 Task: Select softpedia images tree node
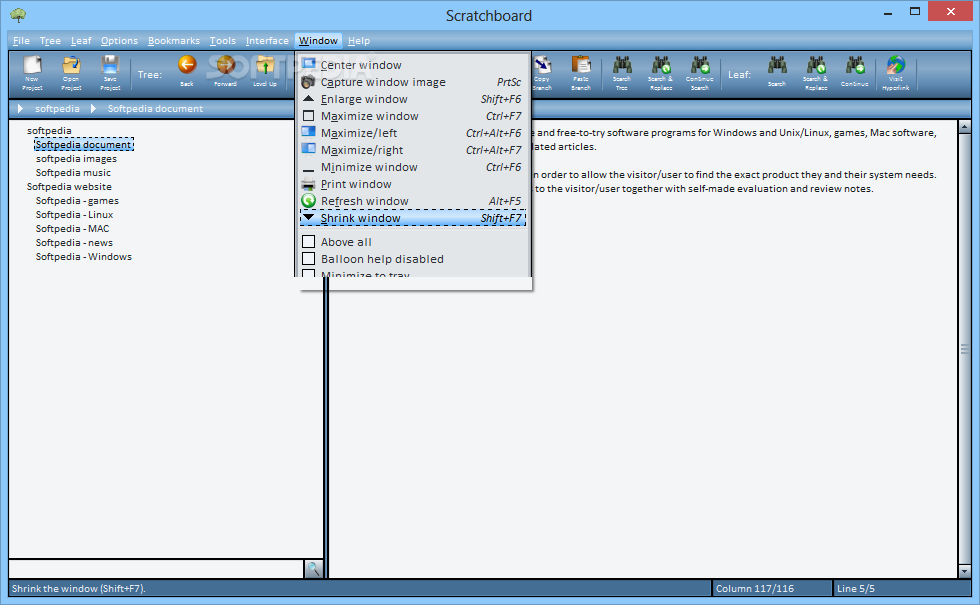(76, 159)
